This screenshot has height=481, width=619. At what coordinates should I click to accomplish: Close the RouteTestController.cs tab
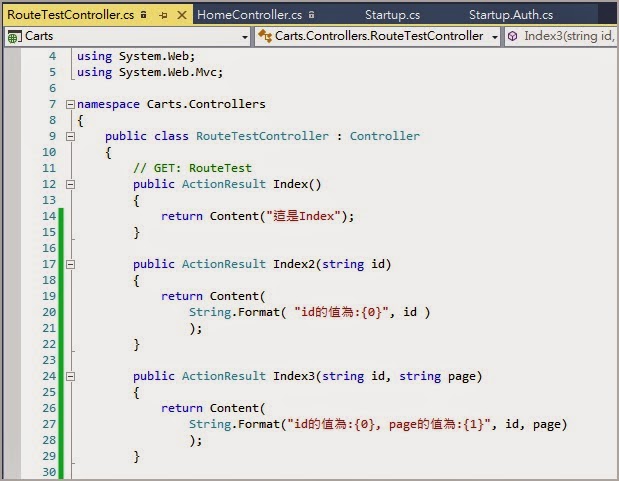[182, 15]
